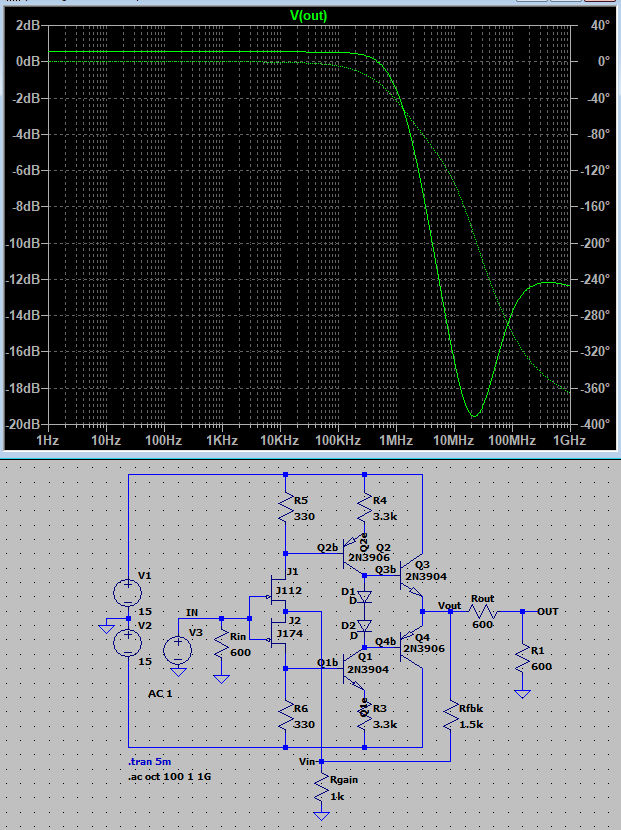
Task: Click the OUT net label
Action: point(547,610)
